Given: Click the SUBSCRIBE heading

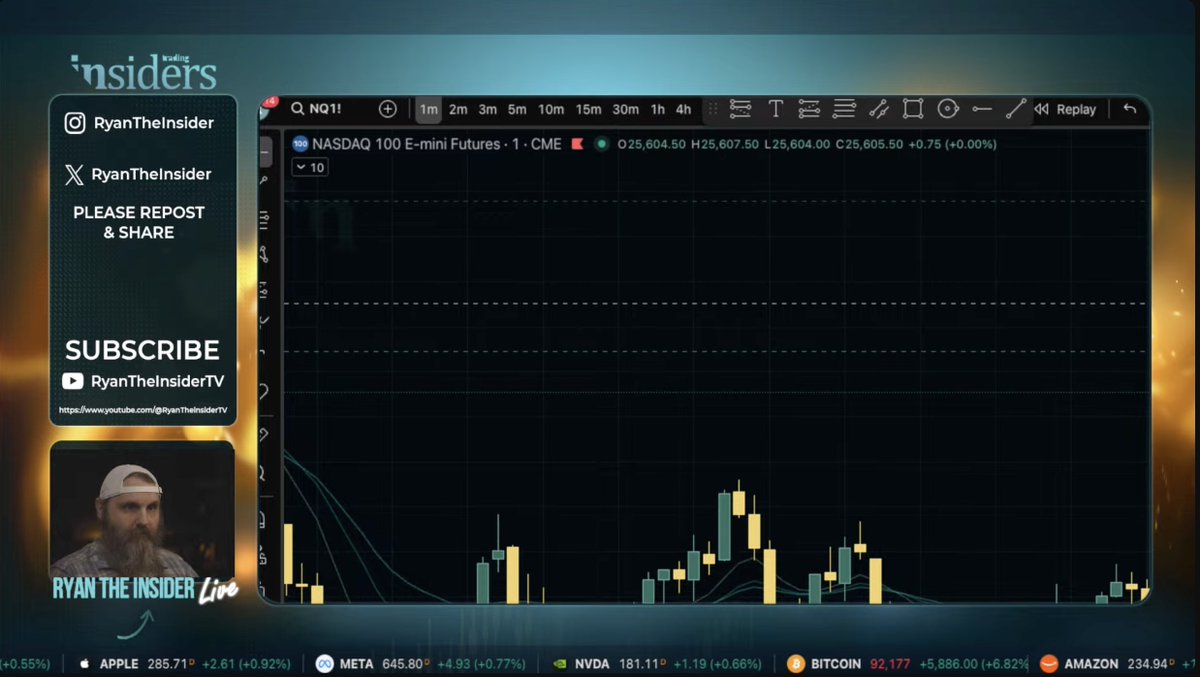Looking at the screenshot, I should tap(142, 350).
